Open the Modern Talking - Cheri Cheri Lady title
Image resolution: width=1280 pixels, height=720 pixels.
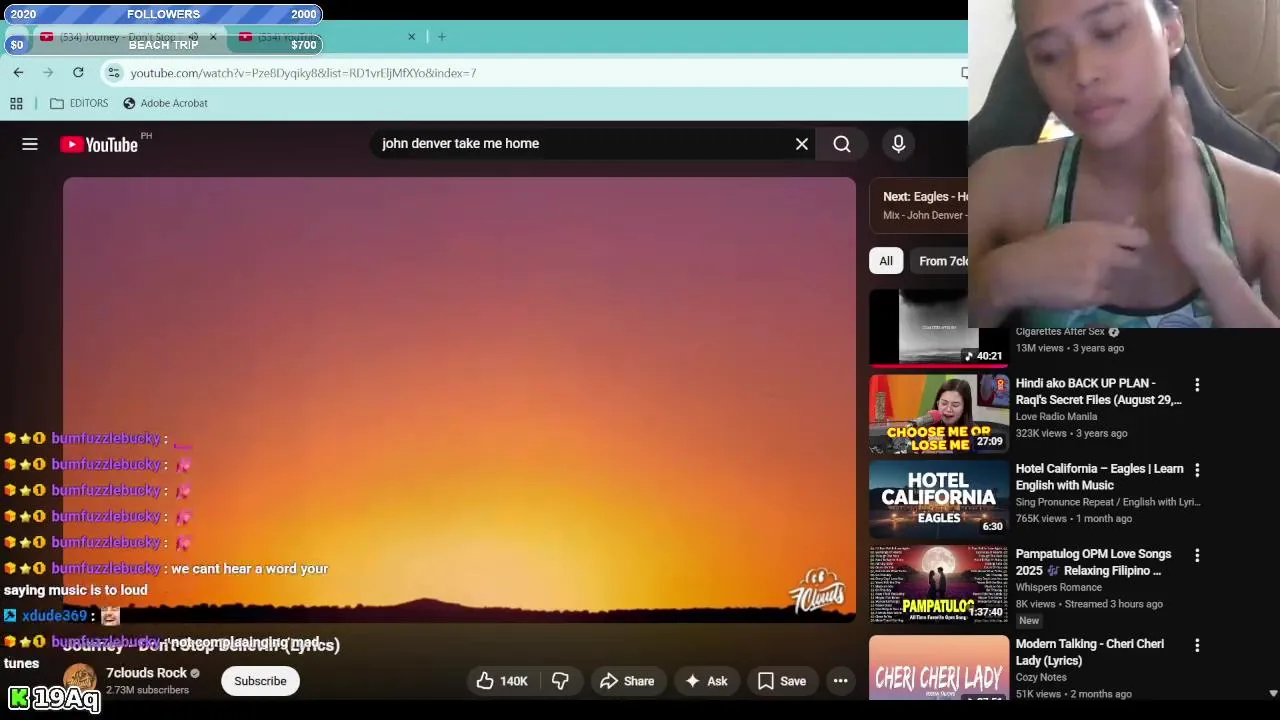point(1090,652)
